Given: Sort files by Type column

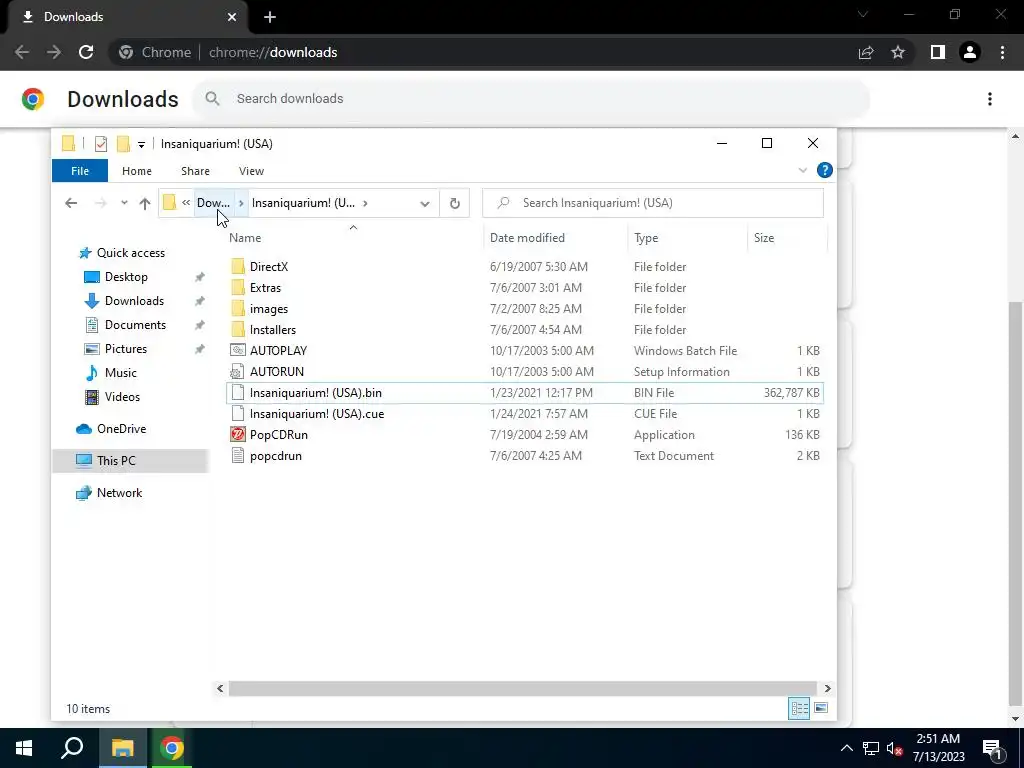Looking at the screenshot, I should coord(687,238).
